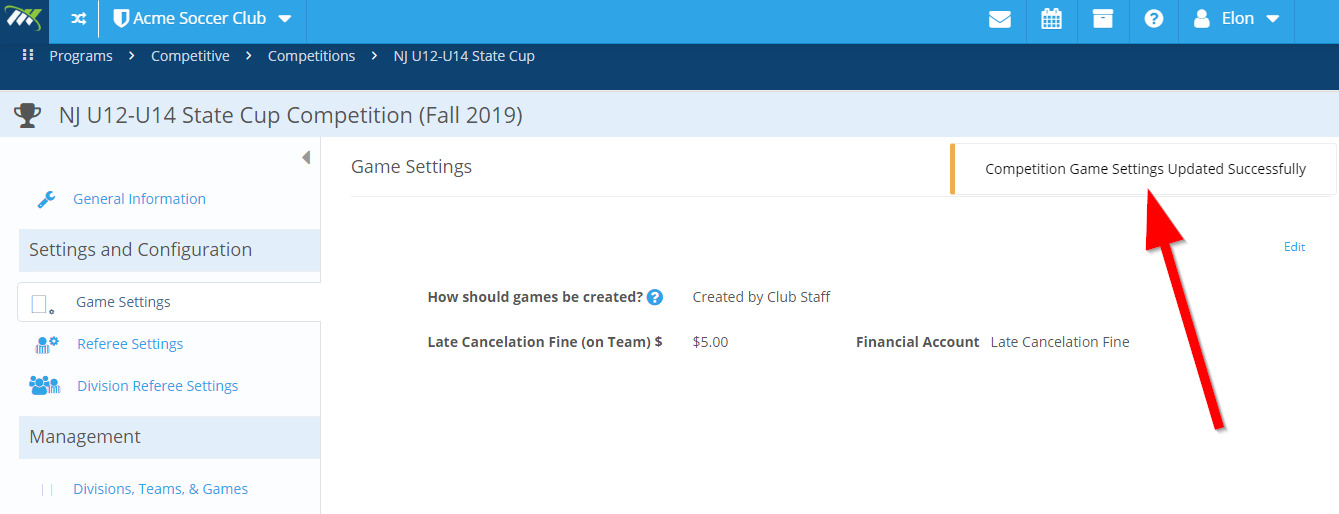Click the trophy icon beside competition title
The width and height of the screenshot is (1339, 514).
click(x=27, y=116)
